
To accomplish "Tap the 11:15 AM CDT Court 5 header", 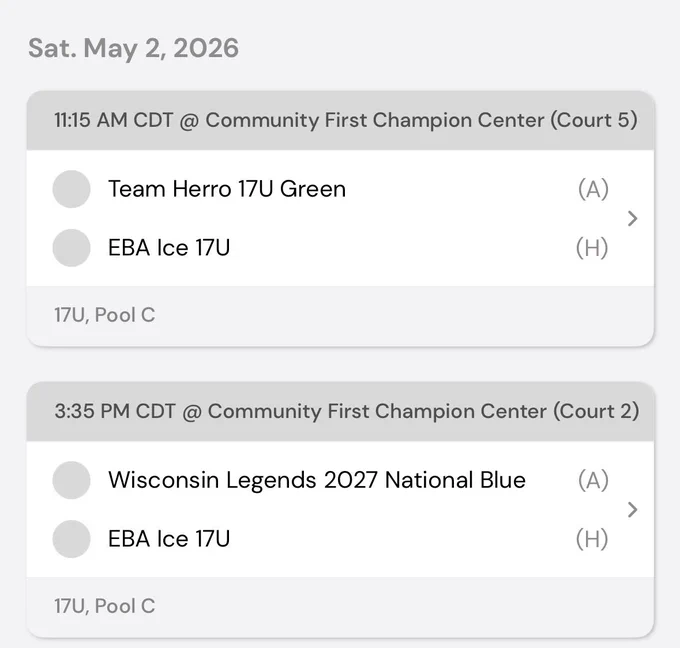I will click(x=340, y=121).
